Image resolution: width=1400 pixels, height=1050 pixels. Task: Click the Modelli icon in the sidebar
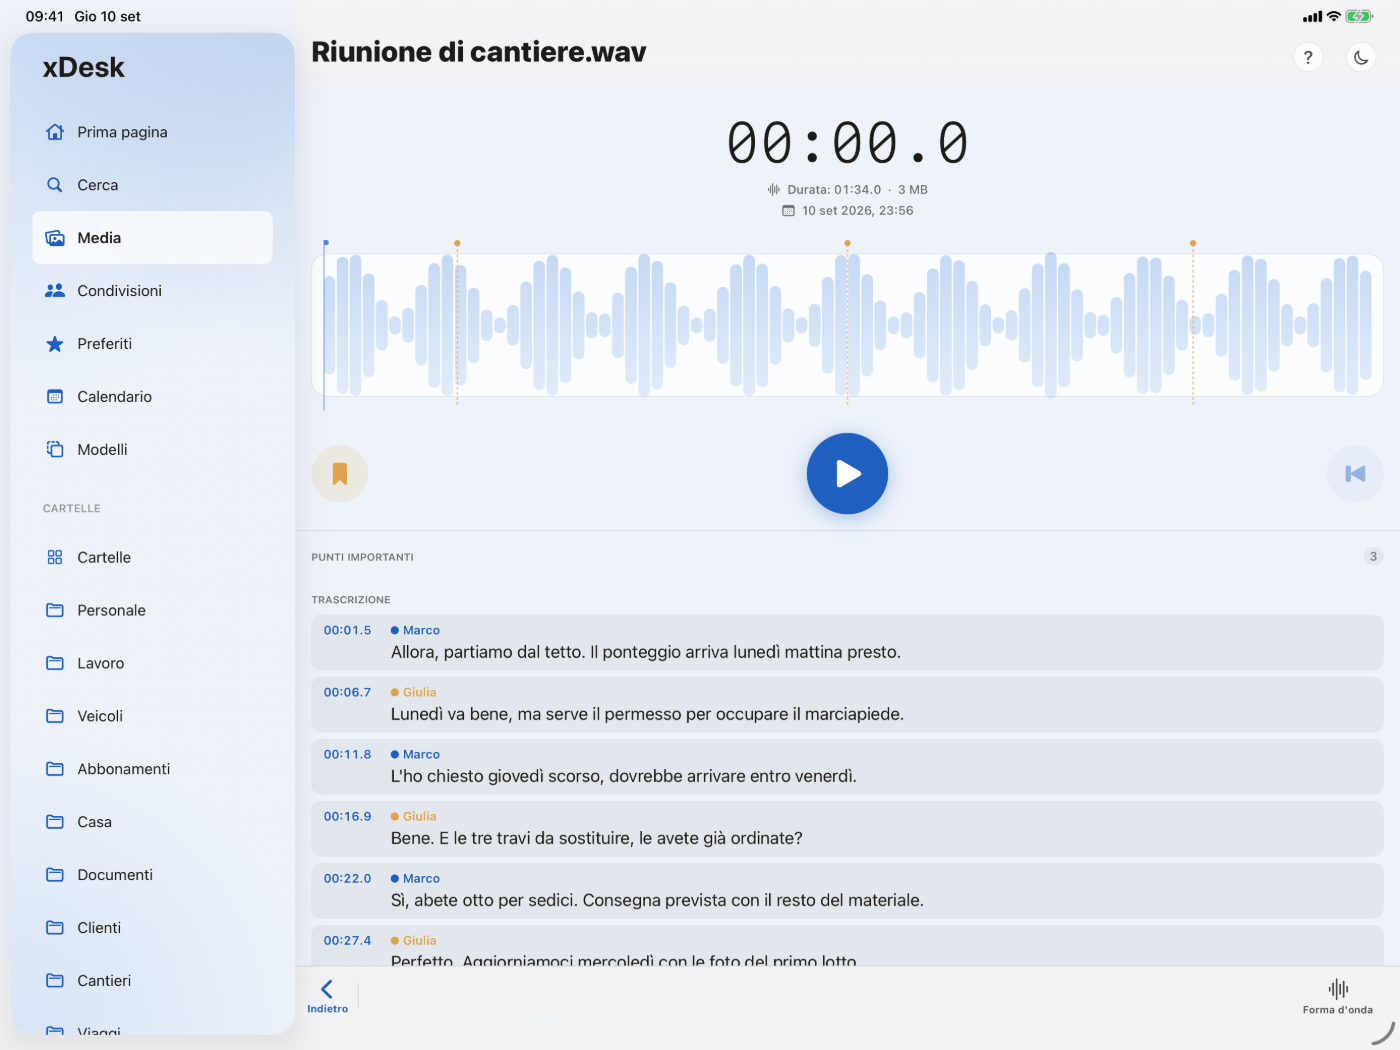(55, 450)
